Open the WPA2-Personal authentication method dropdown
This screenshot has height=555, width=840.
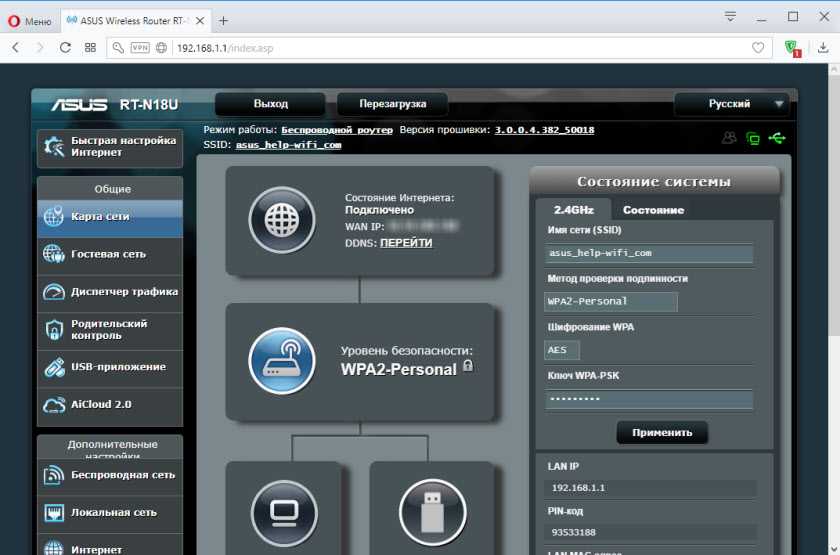[611, 301]
